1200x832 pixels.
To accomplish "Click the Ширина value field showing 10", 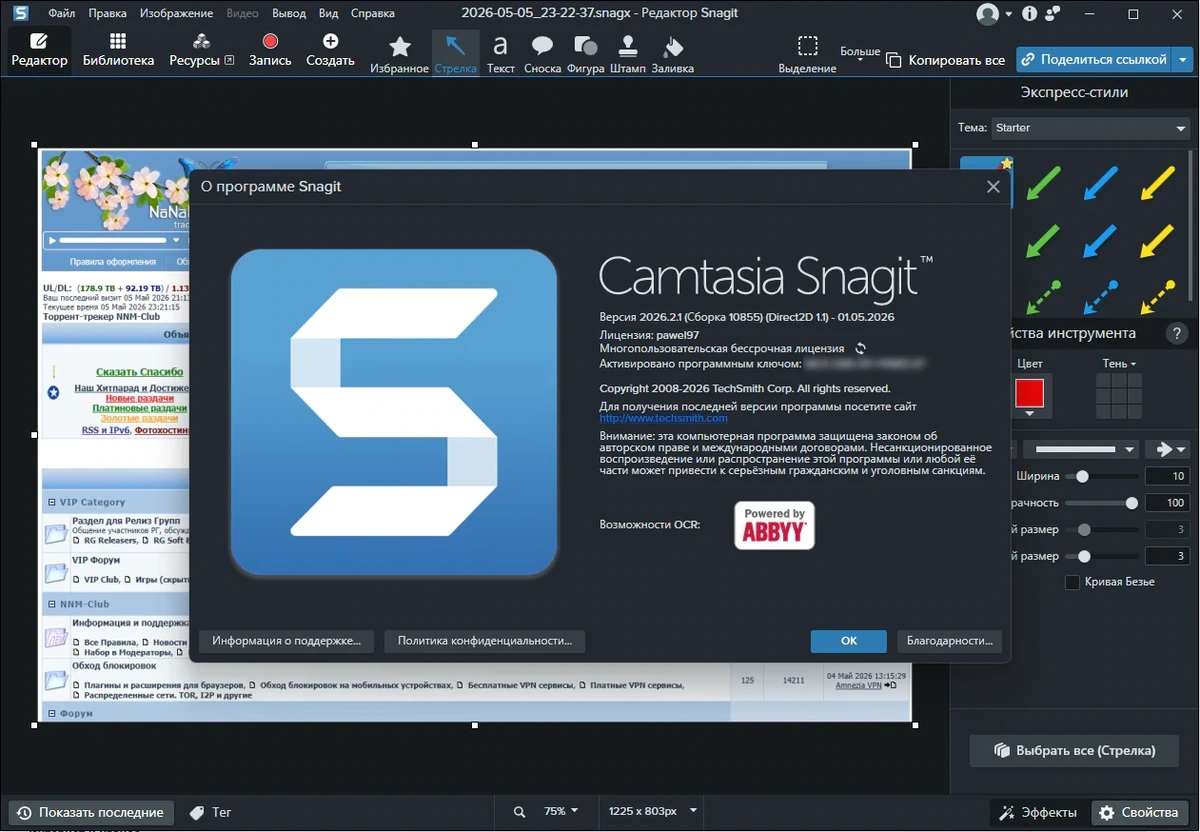I will pyautogui.click(x=1166, y=477).
